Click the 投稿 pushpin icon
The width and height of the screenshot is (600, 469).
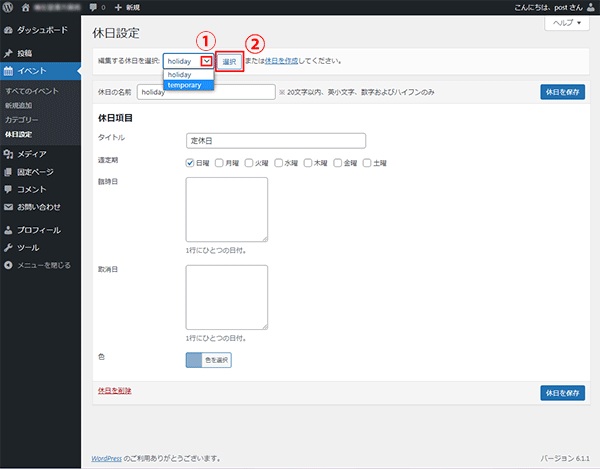(8, 53)
